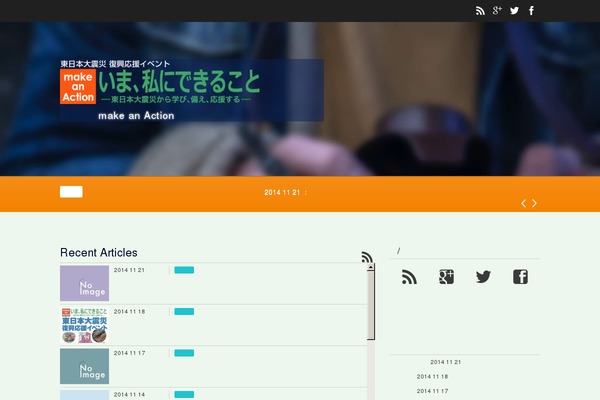Open the 2014 11 21 news ticker headline
The height and width of the screenshot is (400, 600).
pos(285,193)
